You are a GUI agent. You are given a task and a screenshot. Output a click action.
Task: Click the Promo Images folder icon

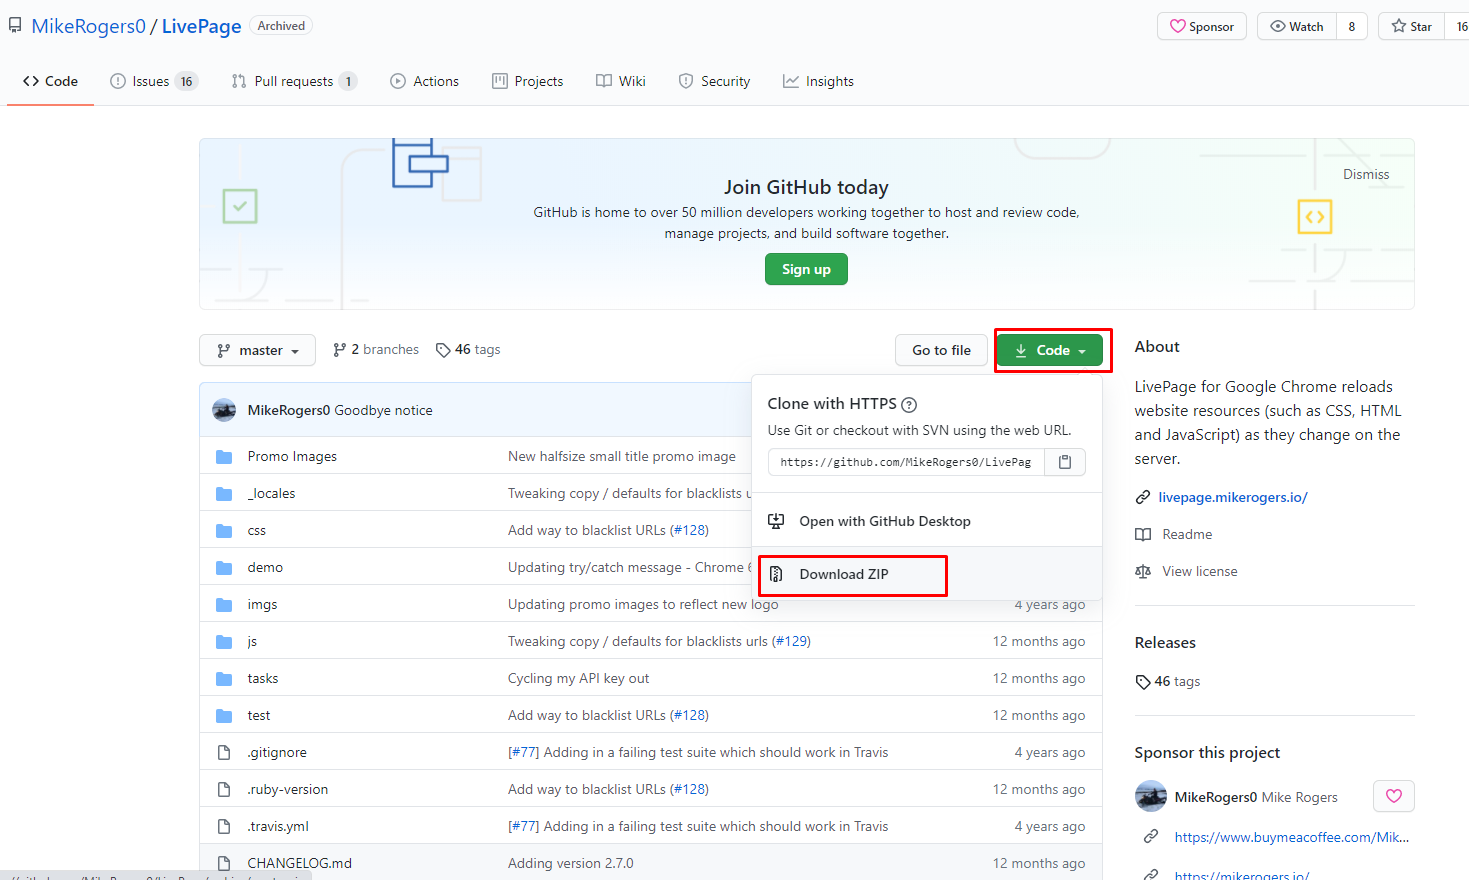pos(224,457)
